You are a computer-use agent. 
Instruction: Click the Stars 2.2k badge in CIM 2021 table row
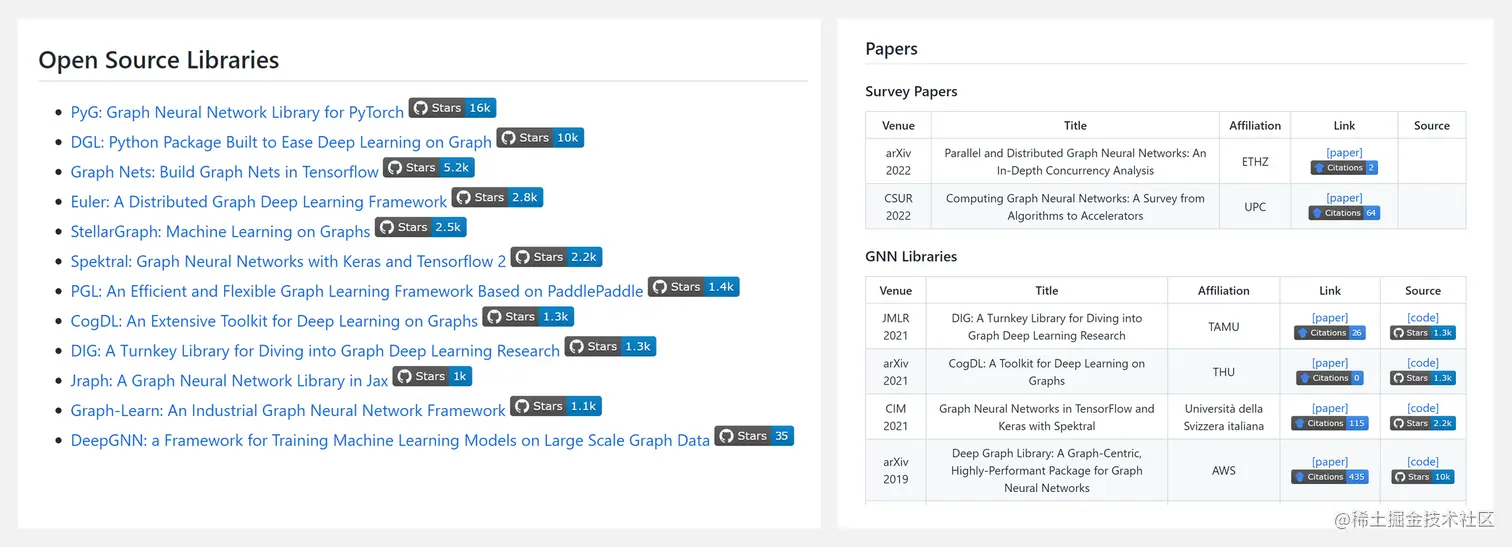pos(1423,423)
